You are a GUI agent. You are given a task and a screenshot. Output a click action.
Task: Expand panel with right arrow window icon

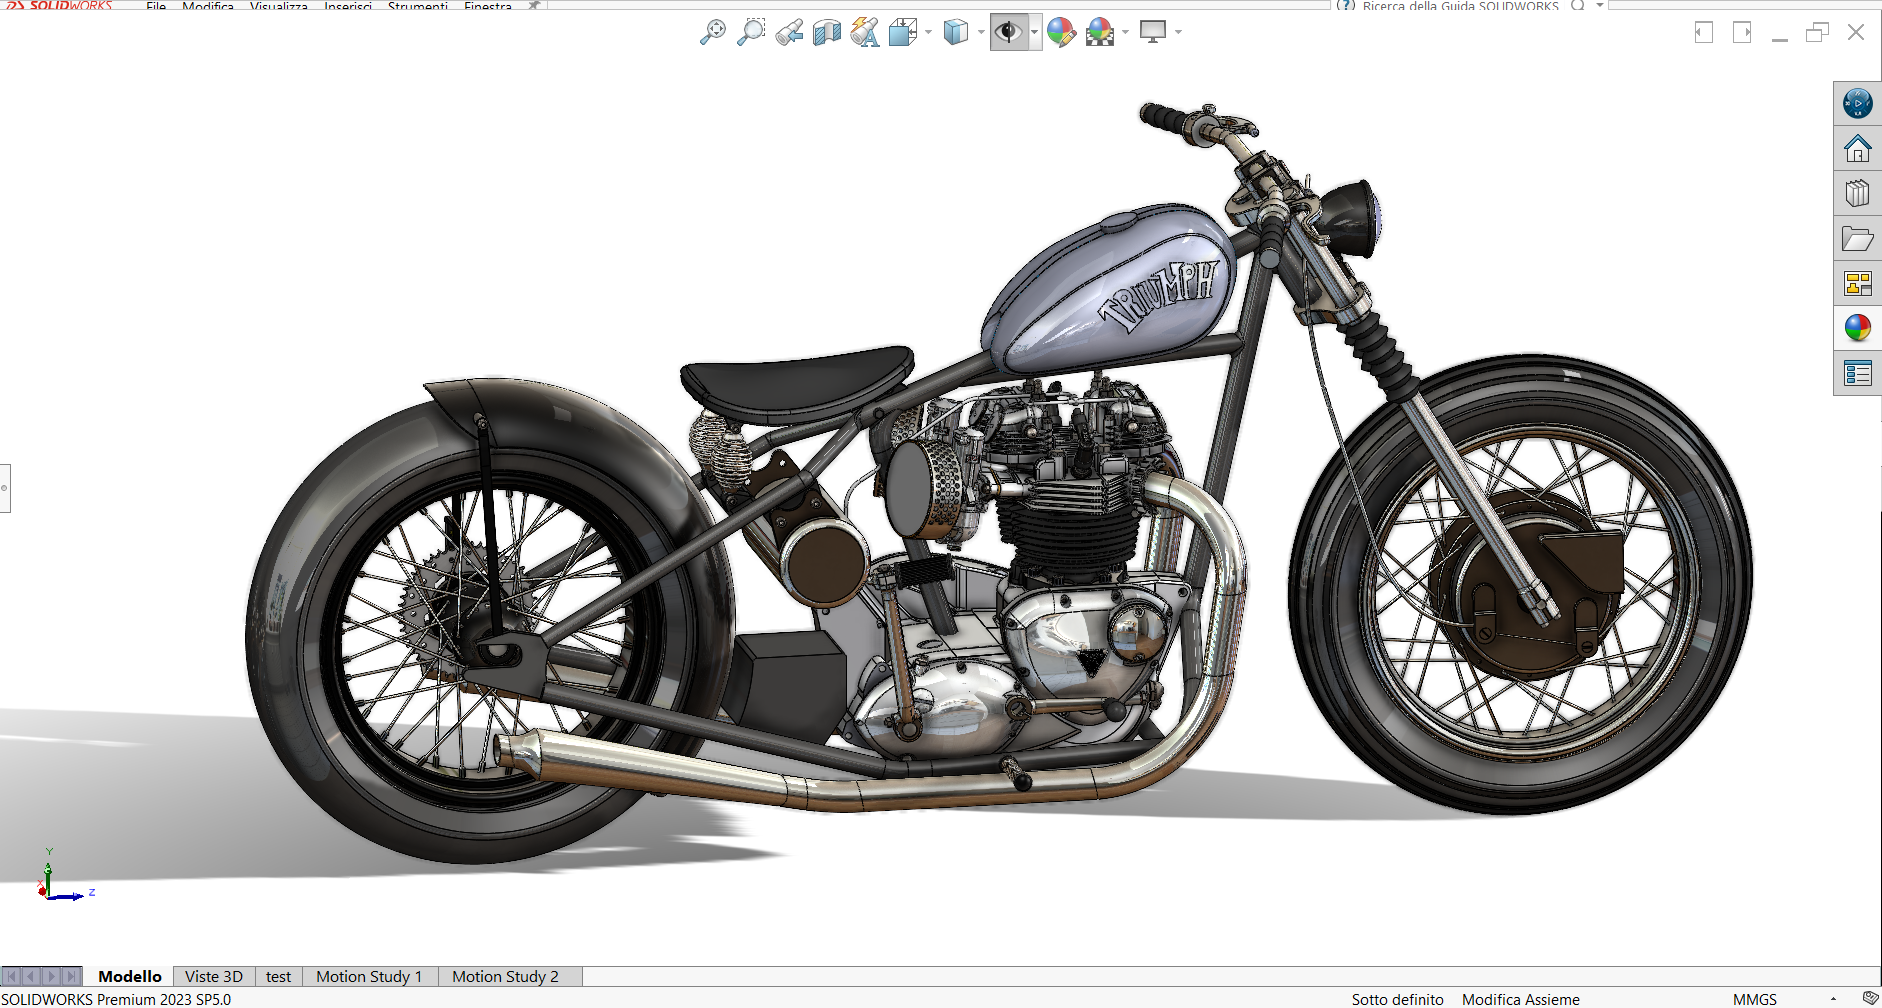(1742, 32)
